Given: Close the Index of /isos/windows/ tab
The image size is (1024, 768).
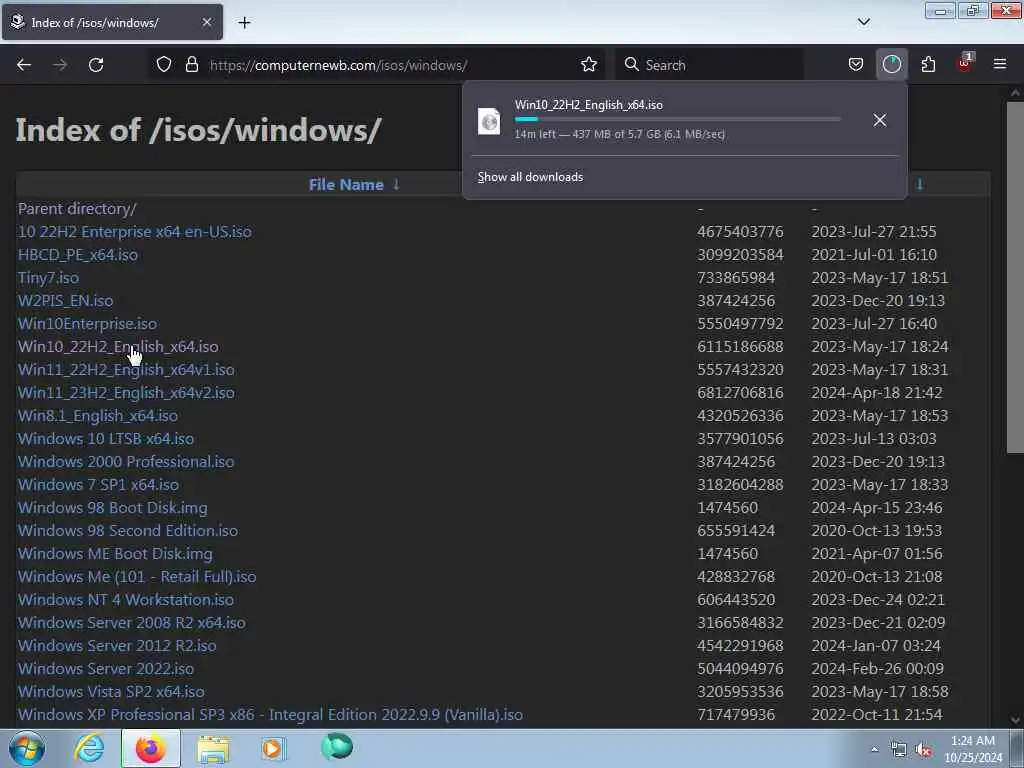Looking at the screenshot, I should (206, 23).
